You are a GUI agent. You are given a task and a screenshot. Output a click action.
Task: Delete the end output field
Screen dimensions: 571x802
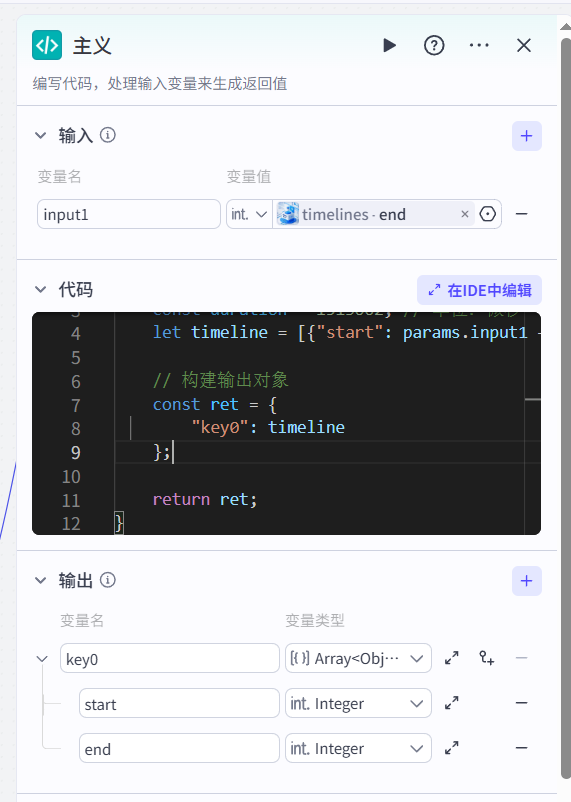[x=521, y=748]
